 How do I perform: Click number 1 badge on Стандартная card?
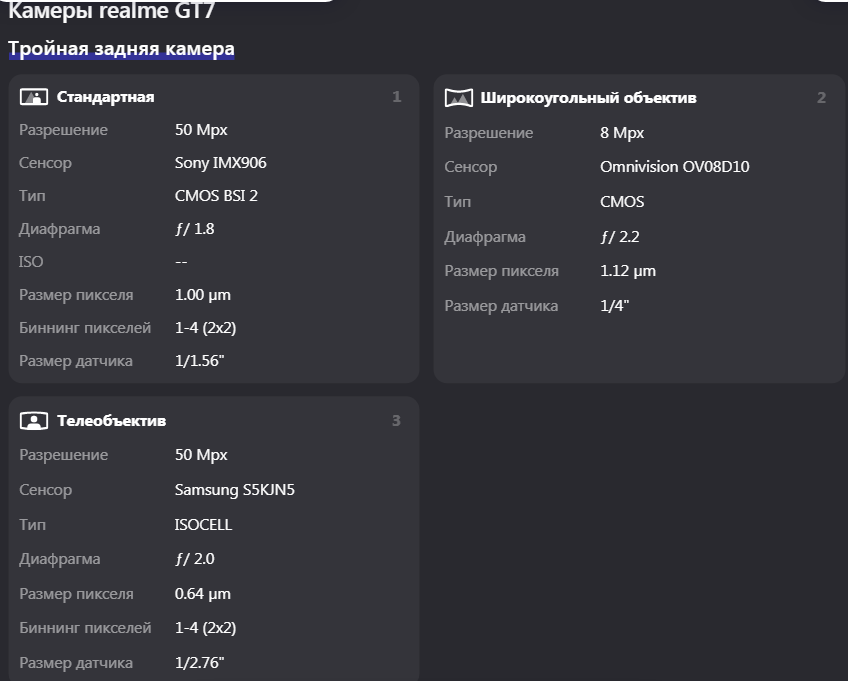(397, 97)
